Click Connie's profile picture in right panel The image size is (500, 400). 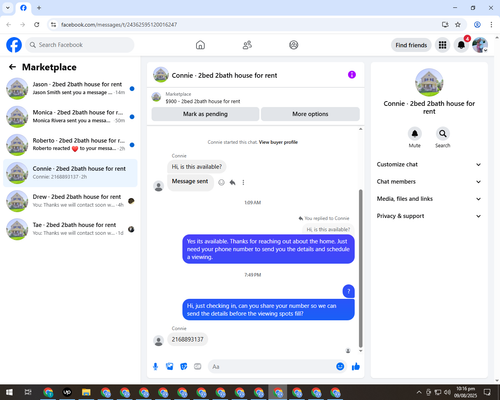(429, 82)
